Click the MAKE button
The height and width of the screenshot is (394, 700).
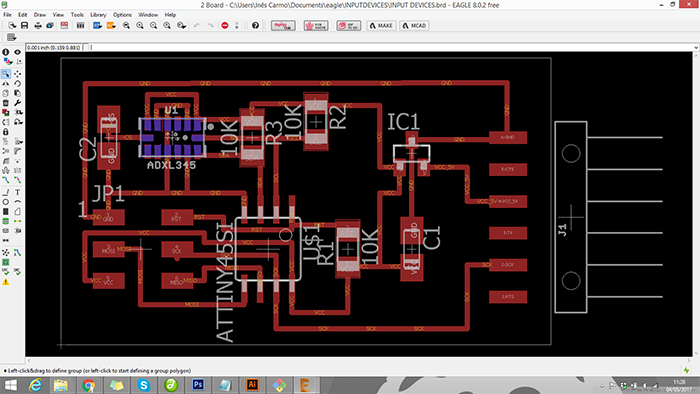pos(381,25)
